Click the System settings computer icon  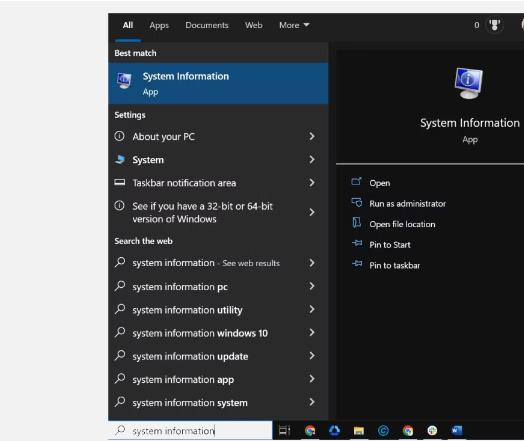click(120, 159)
